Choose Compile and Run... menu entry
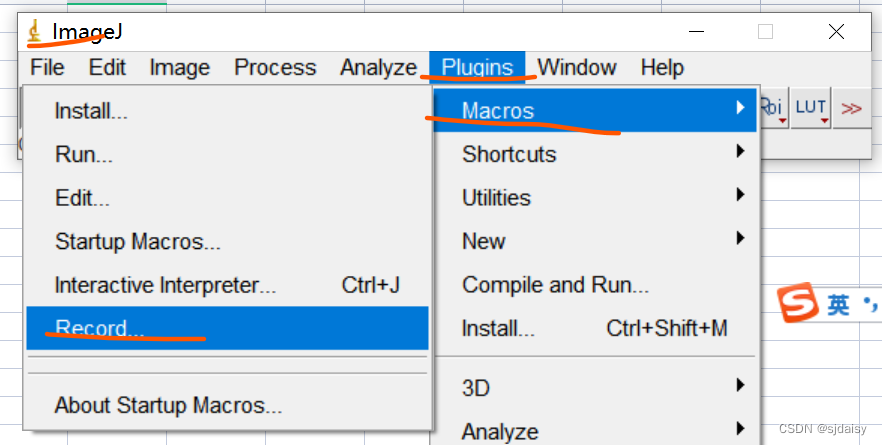The height and width of the screenshot is (445, 882). pos(597,285)
